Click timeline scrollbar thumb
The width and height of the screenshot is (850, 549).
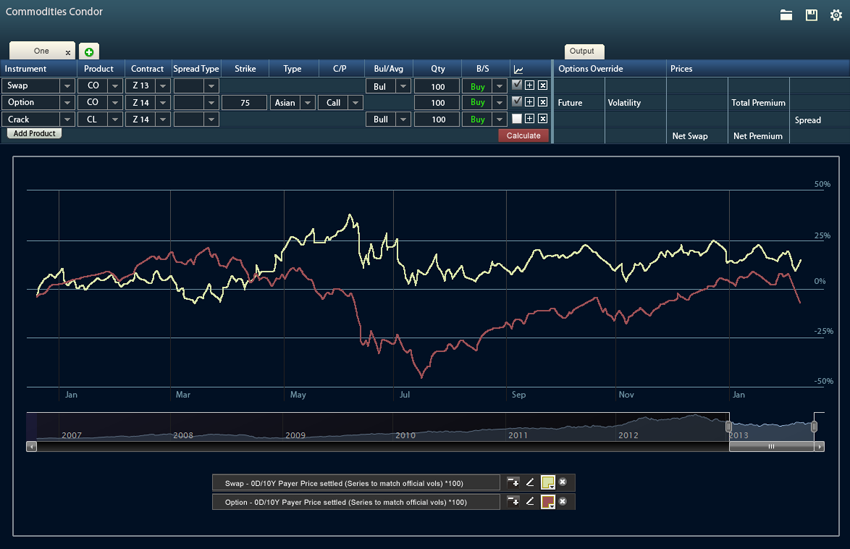click(771, 447)
